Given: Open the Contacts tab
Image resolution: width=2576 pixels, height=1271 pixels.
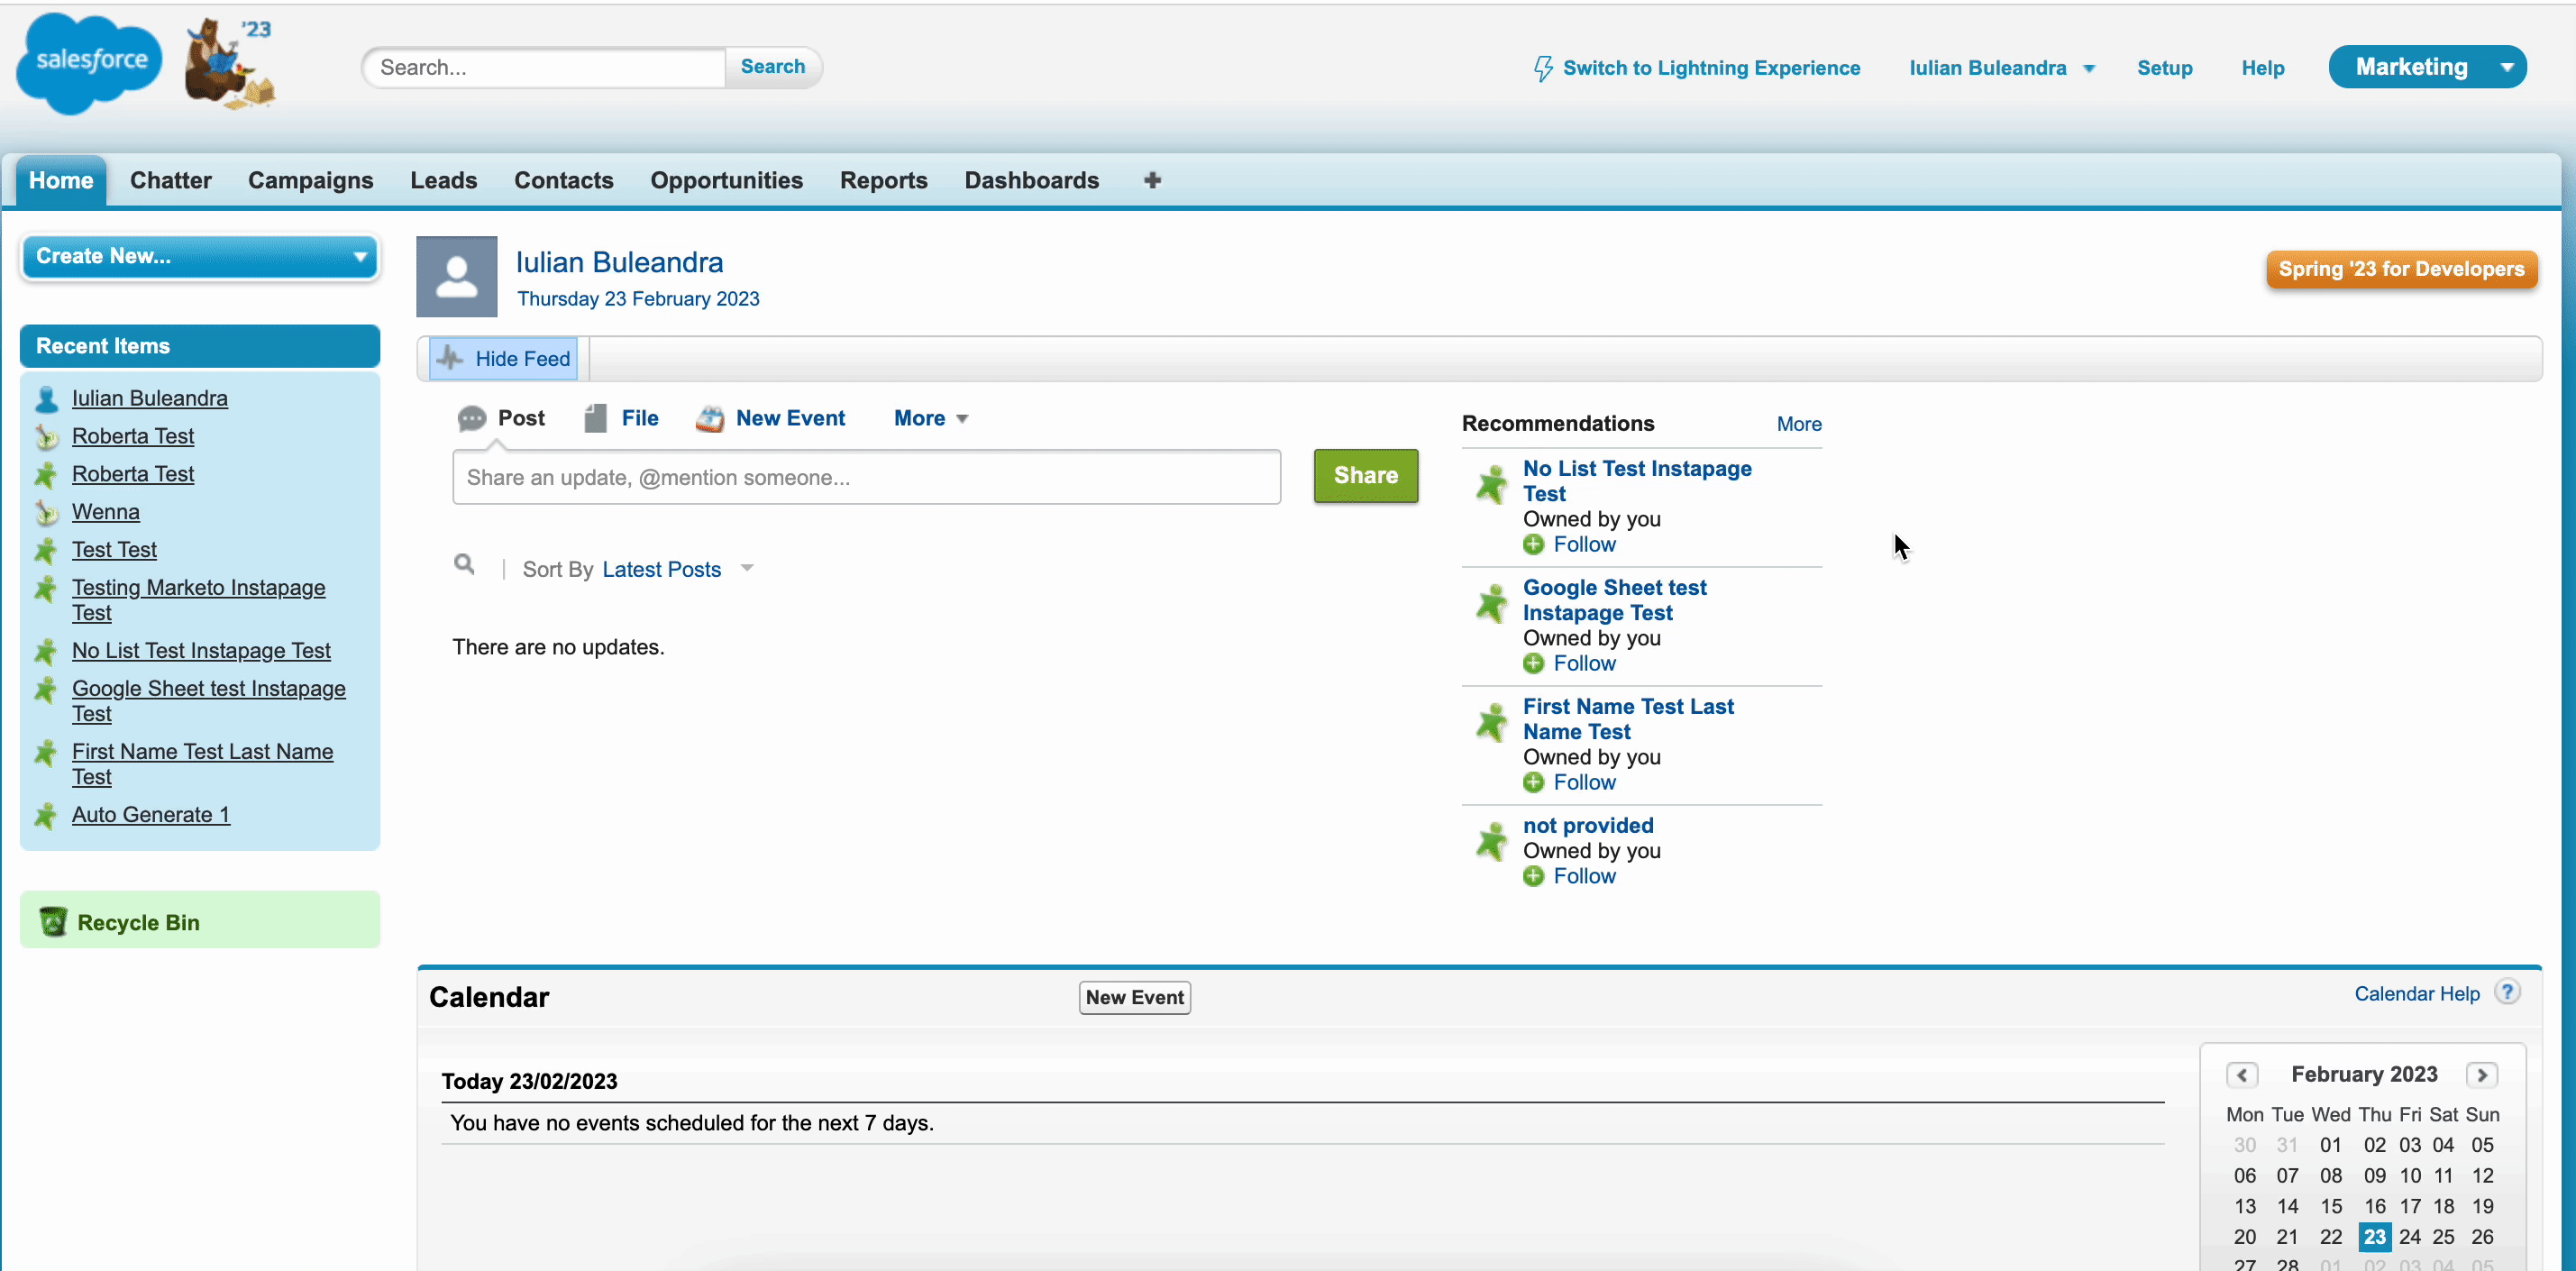Looking at the screenshot, I should [564, 180].
